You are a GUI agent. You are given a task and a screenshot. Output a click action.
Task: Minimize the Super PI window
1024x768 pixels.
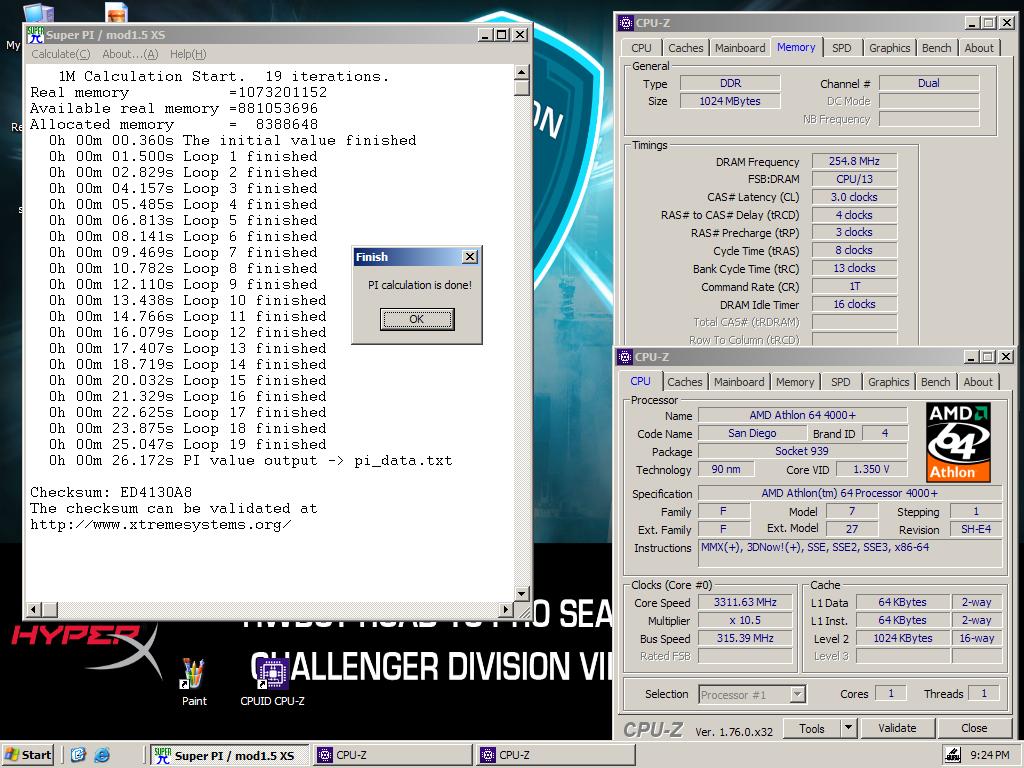tap(485, 35)
